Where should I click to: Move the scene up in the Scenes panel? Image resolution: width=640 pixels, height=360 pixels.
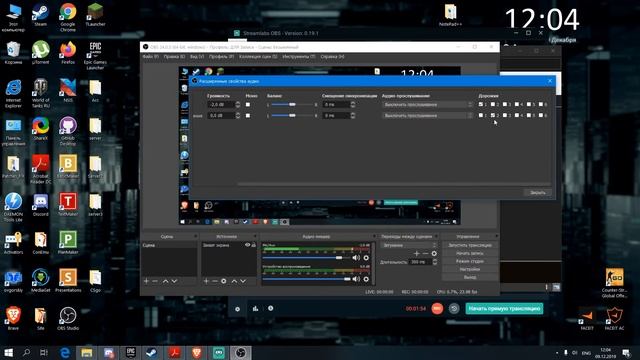point(165,281)
